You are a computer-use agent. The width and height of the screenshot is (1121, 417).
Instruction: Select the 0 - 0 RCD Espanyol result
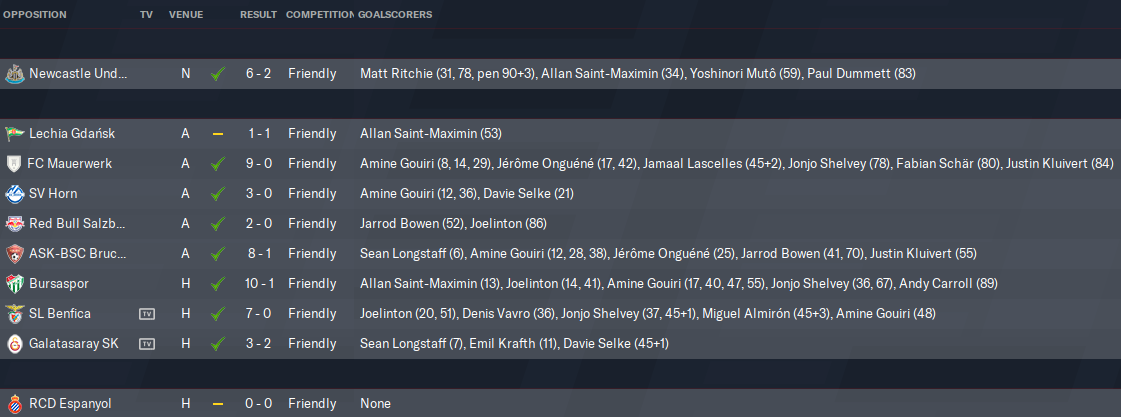pos(258,404)
